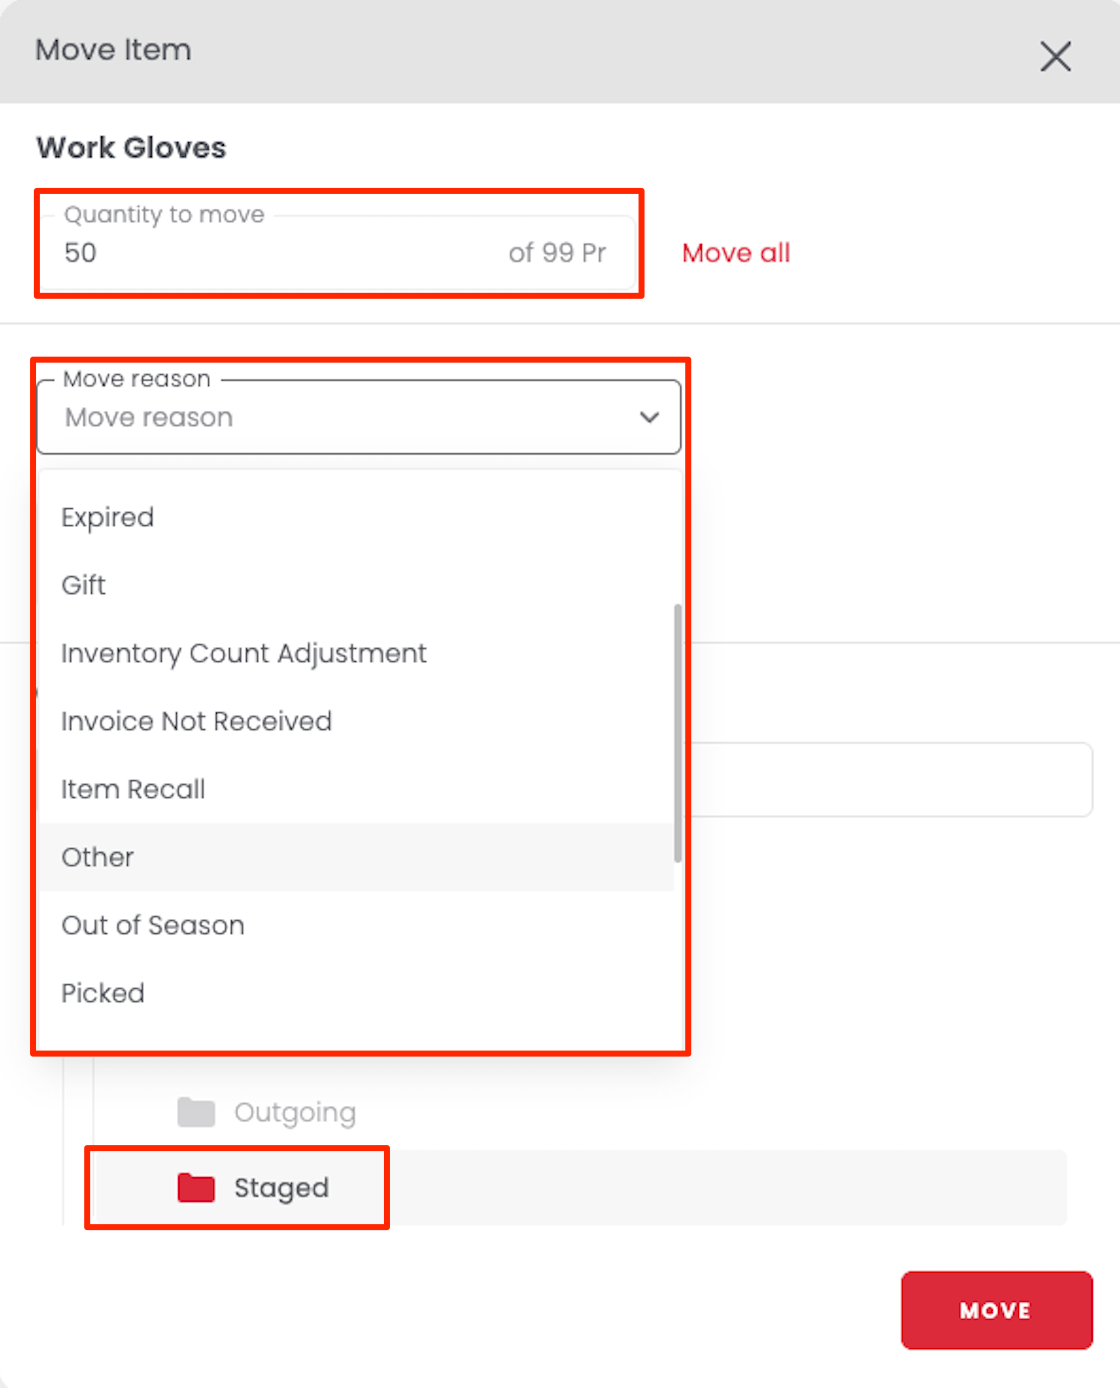Select the Staged folder label
Screen dimensions: 1120x1388
pos(281,1188)
